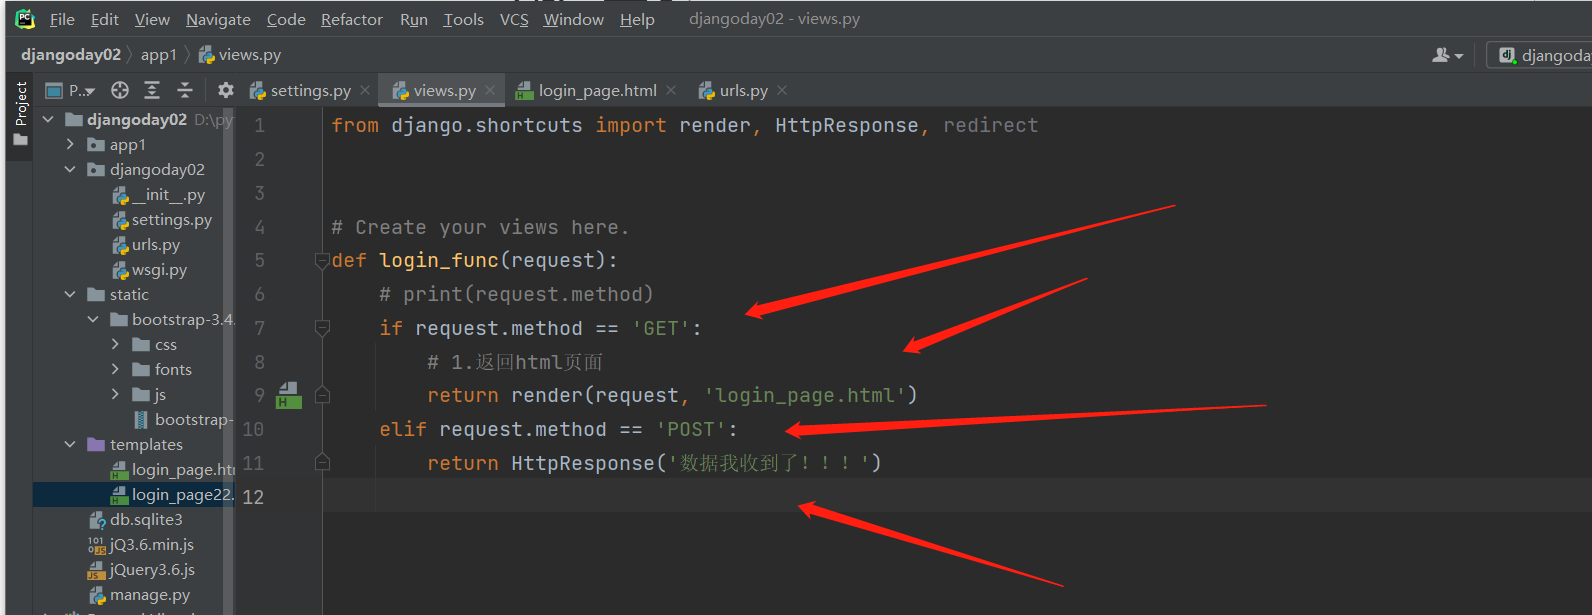The height and width of the screenshot is (615, 1592).
Task: Open the Run menu
Action: coord(413,19)
